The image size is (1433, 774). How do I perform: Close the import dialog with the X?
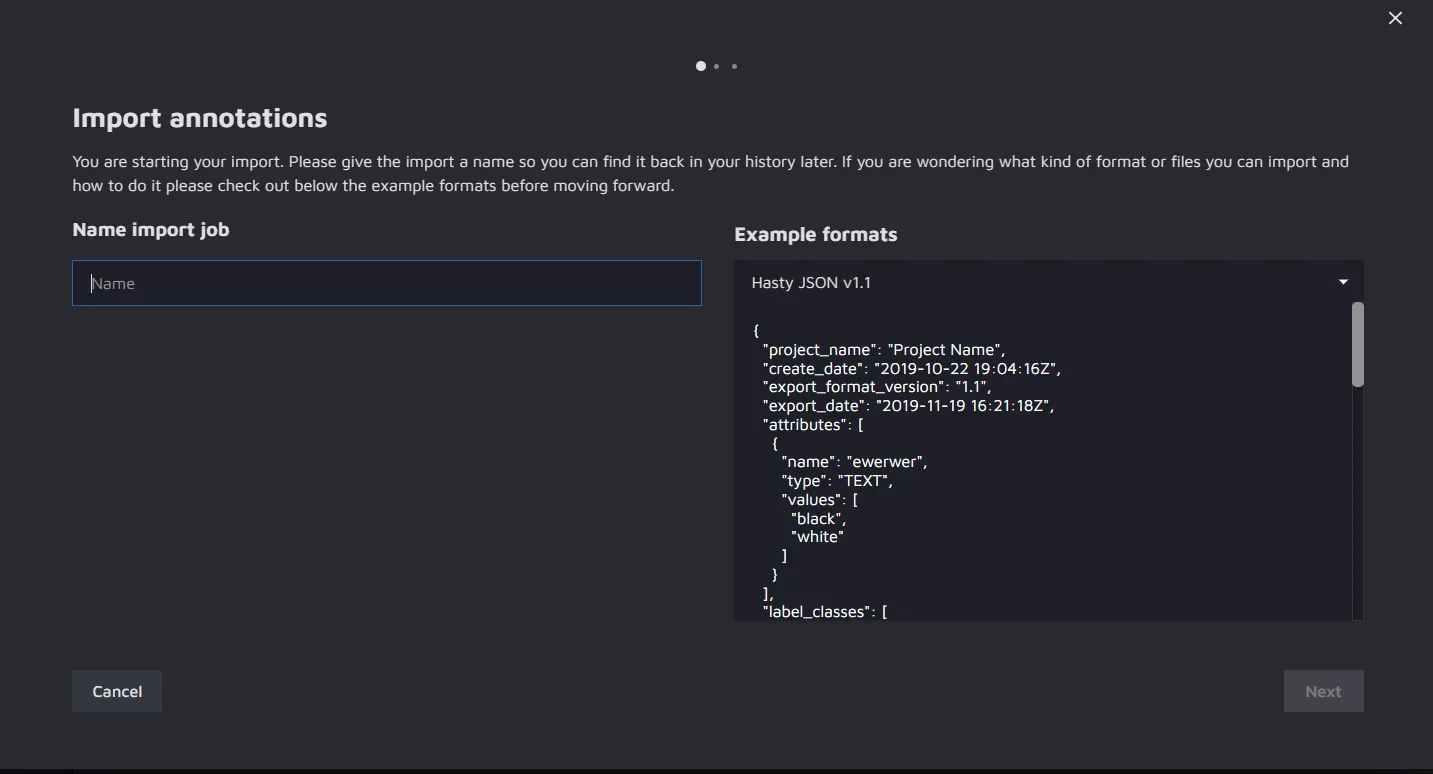1395,18
